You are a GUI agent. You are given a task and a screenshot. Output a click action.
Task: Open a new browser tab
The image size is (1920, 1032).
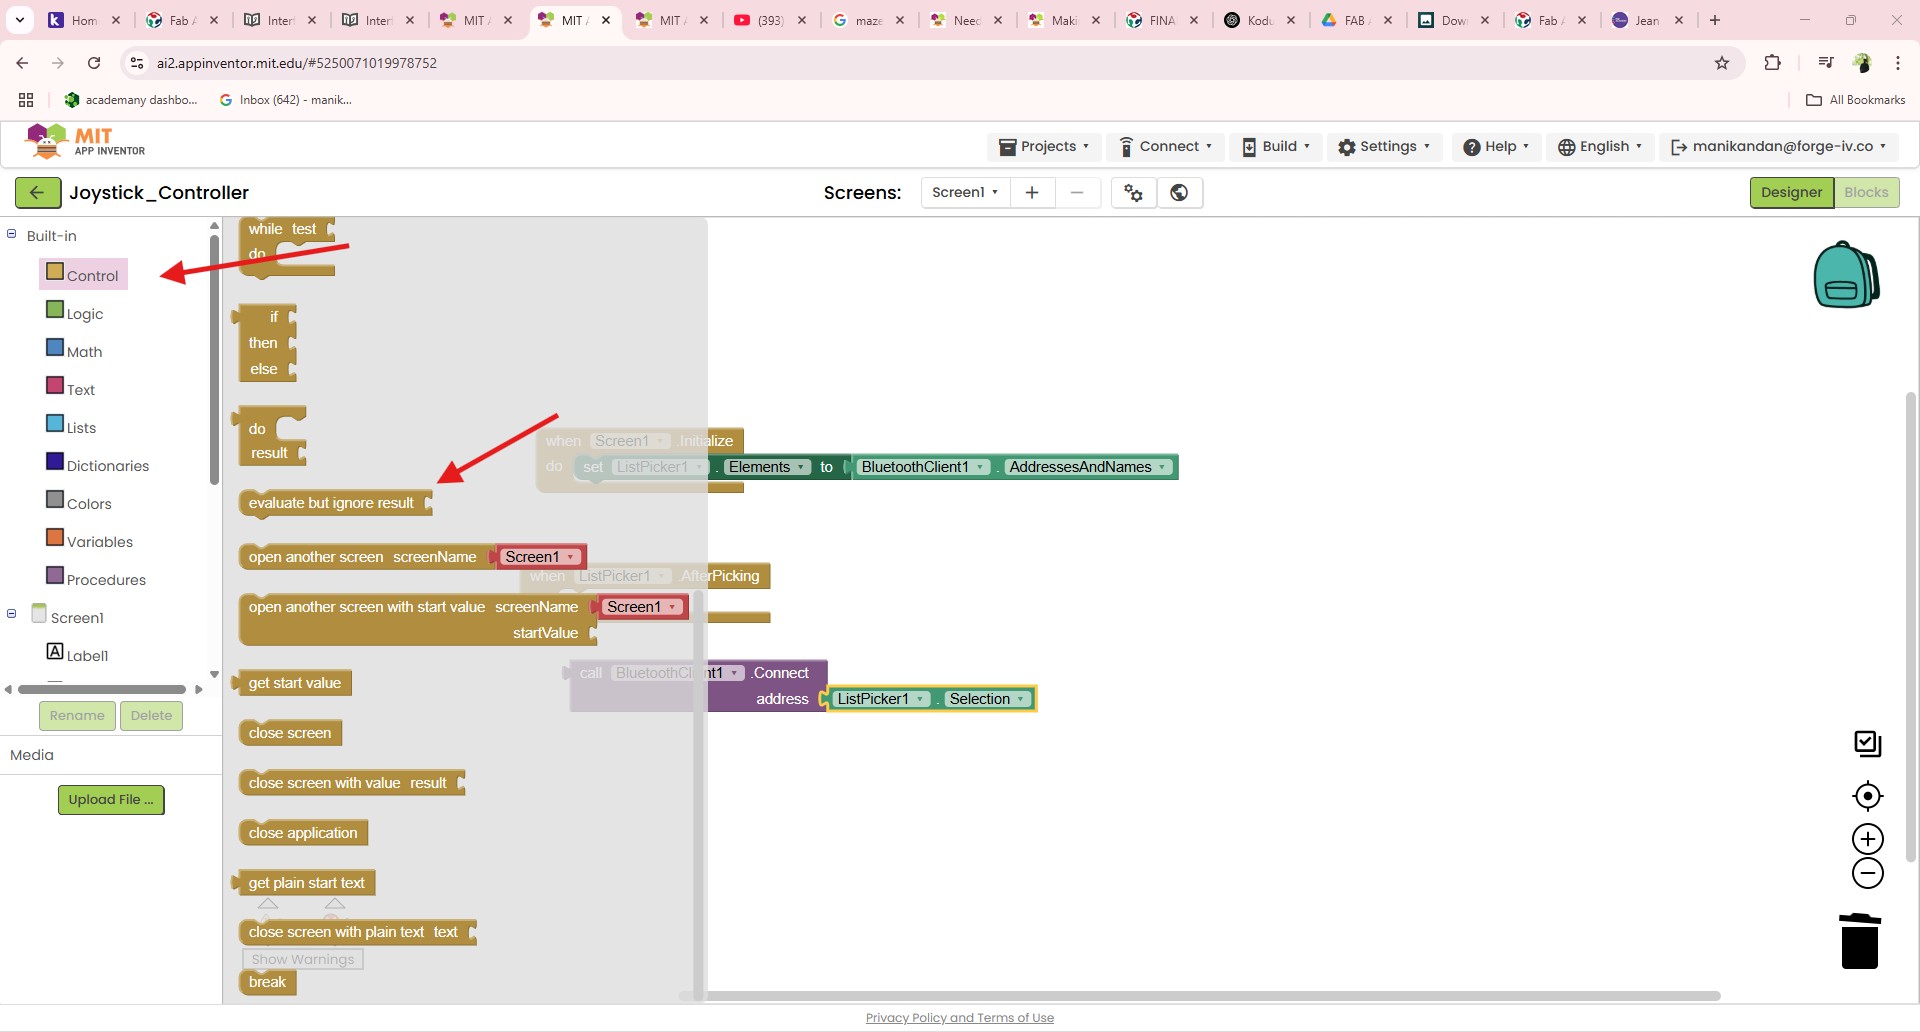tap(1715, 20)
